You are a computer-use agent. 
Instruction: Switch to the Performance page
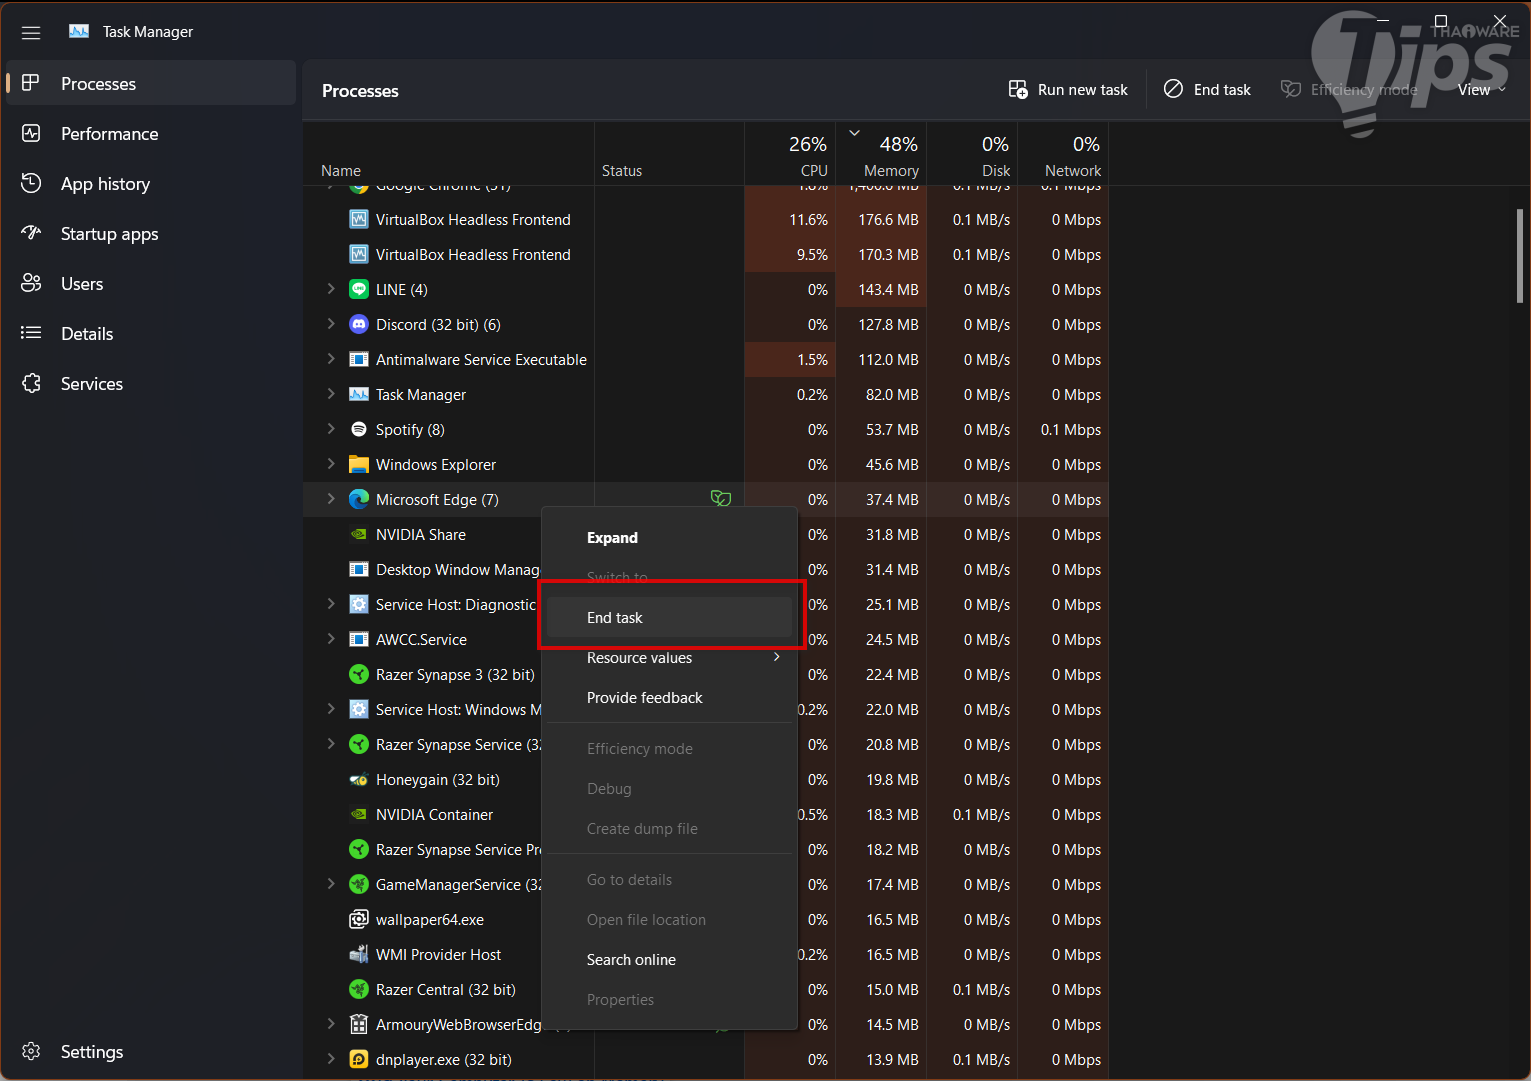(151, 134)
